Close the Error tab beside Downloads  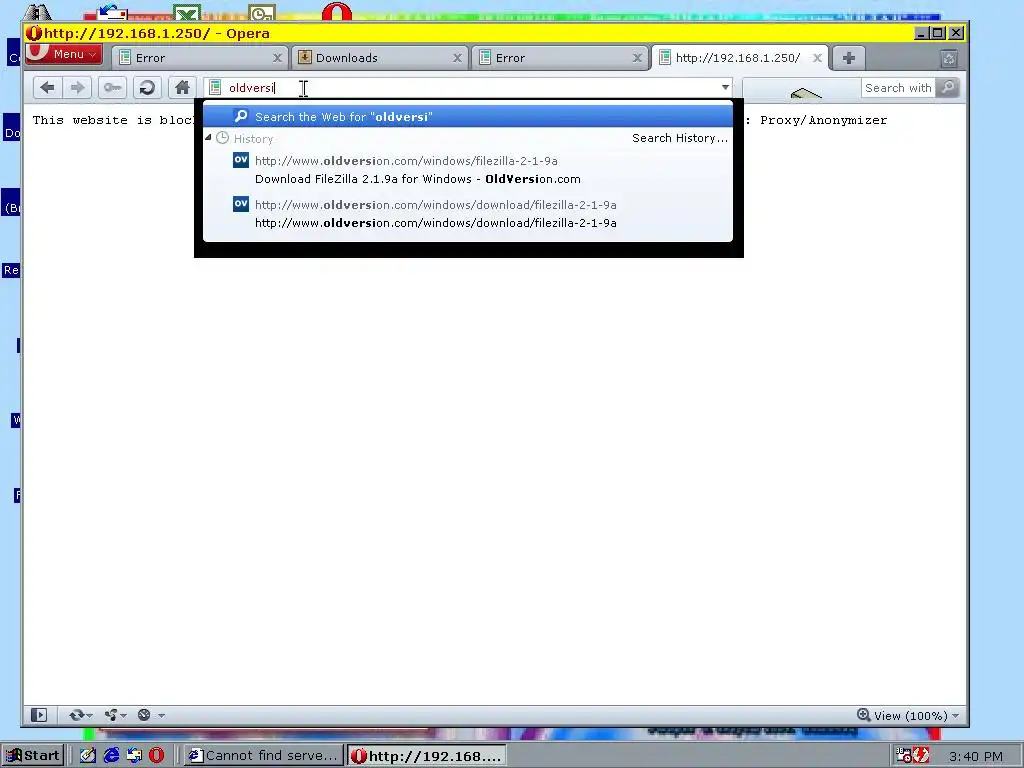coord(637,58)
